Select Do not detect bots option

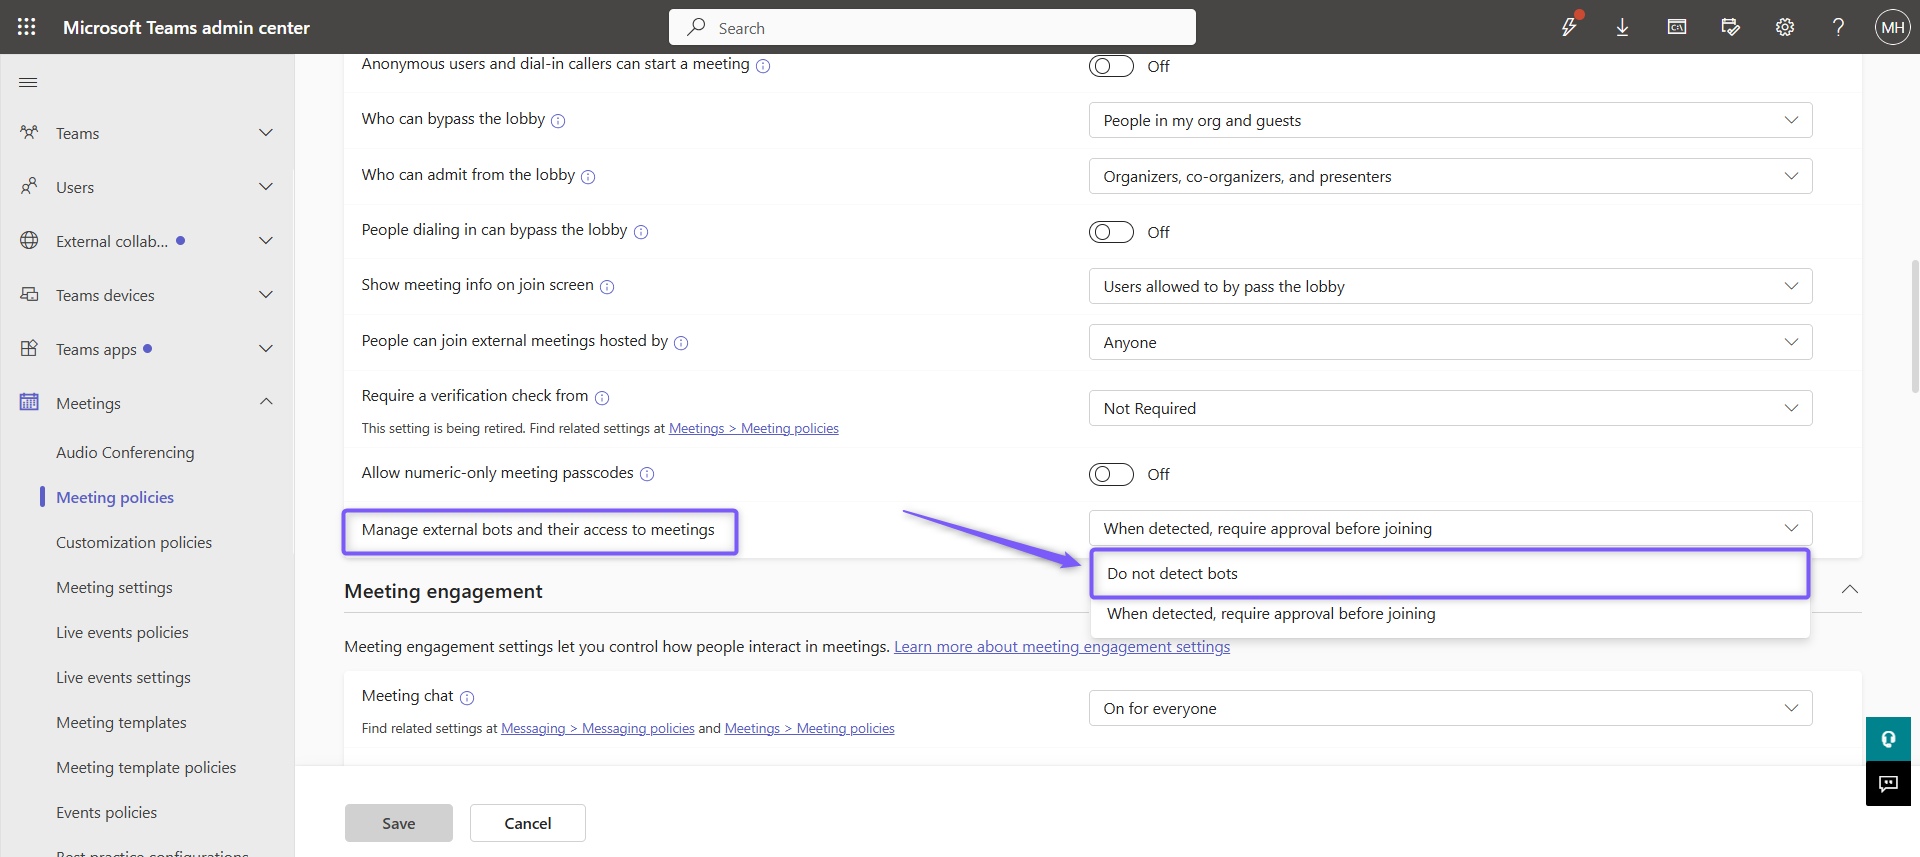1450,574
